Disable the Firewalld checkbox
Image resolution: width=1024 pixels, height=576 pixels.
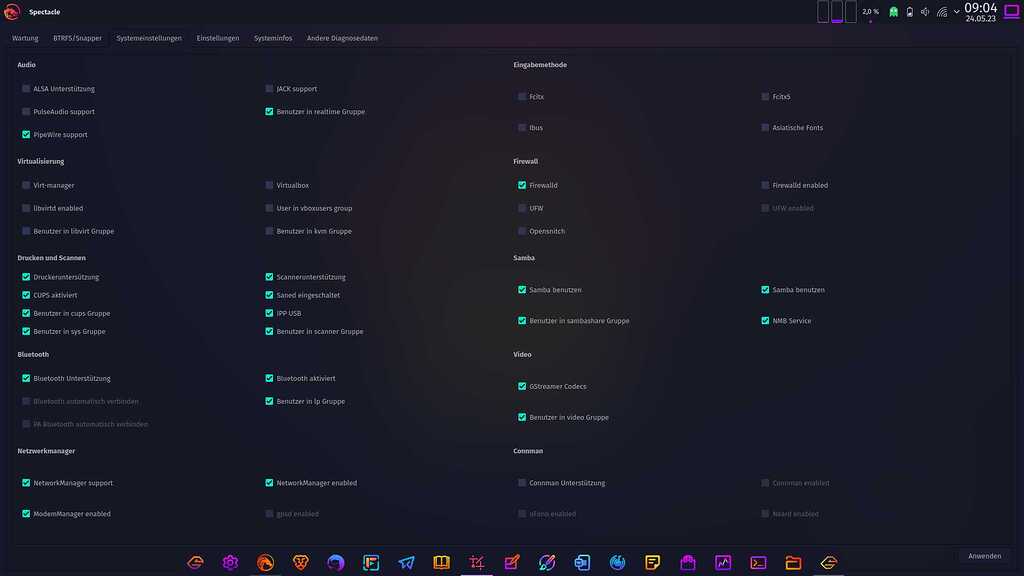coord(521,185)
